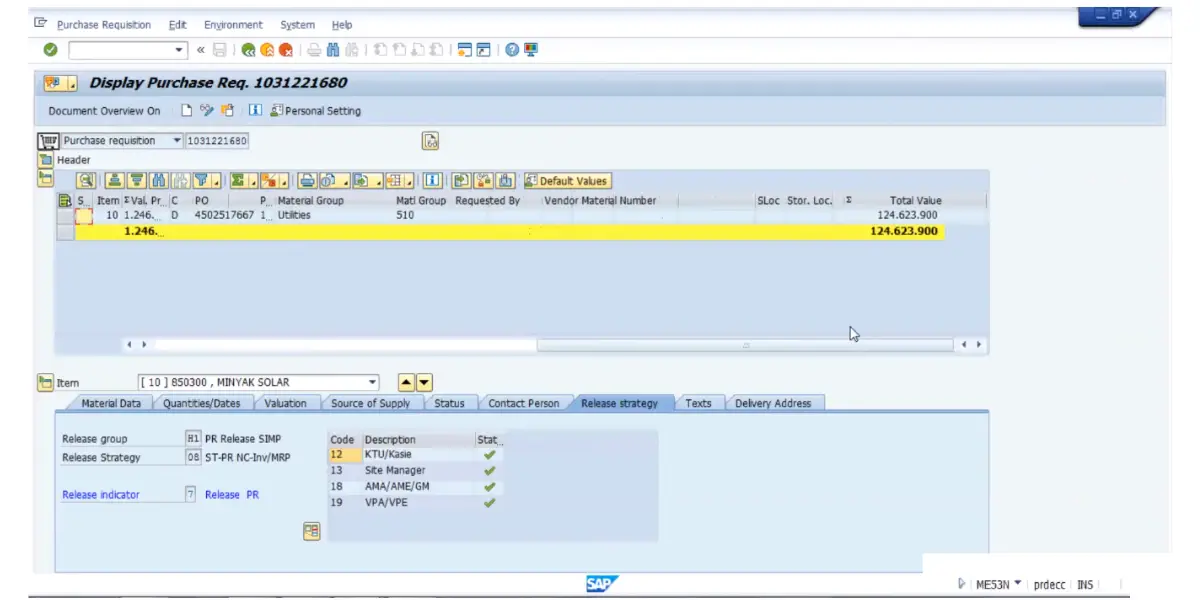Click the shopping cart icon beside Purchase requisition
Viewport: 1200px width, 600px height.
pyautogui.click(x=47, y=141)
